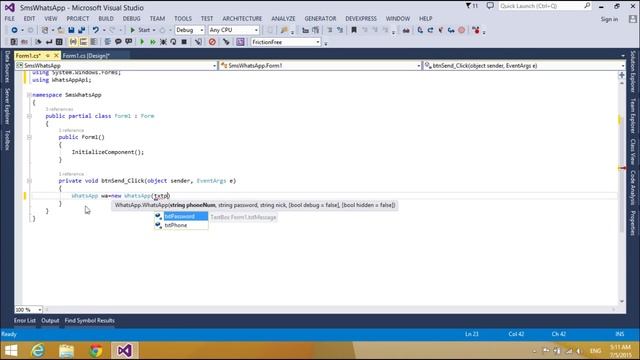Open the 100 % zoom dropdown
The image size is (640, 360).
28,310
